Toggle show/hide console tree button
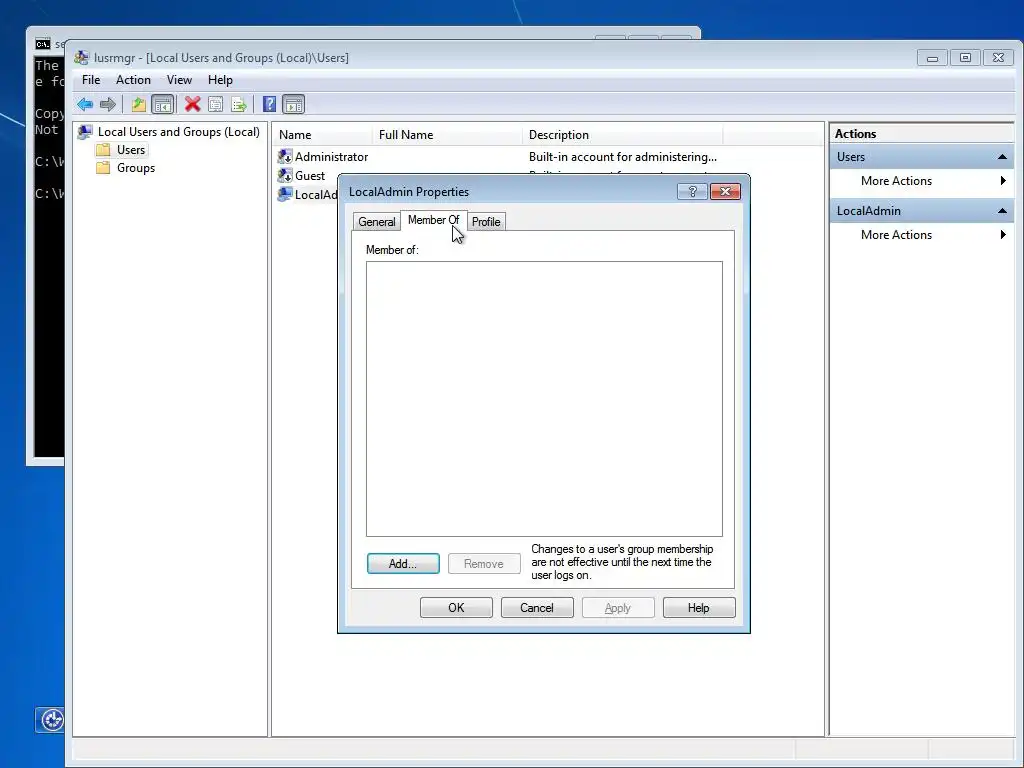The height and width of the screenshot is (768, 1024). [x=163, y=104]
